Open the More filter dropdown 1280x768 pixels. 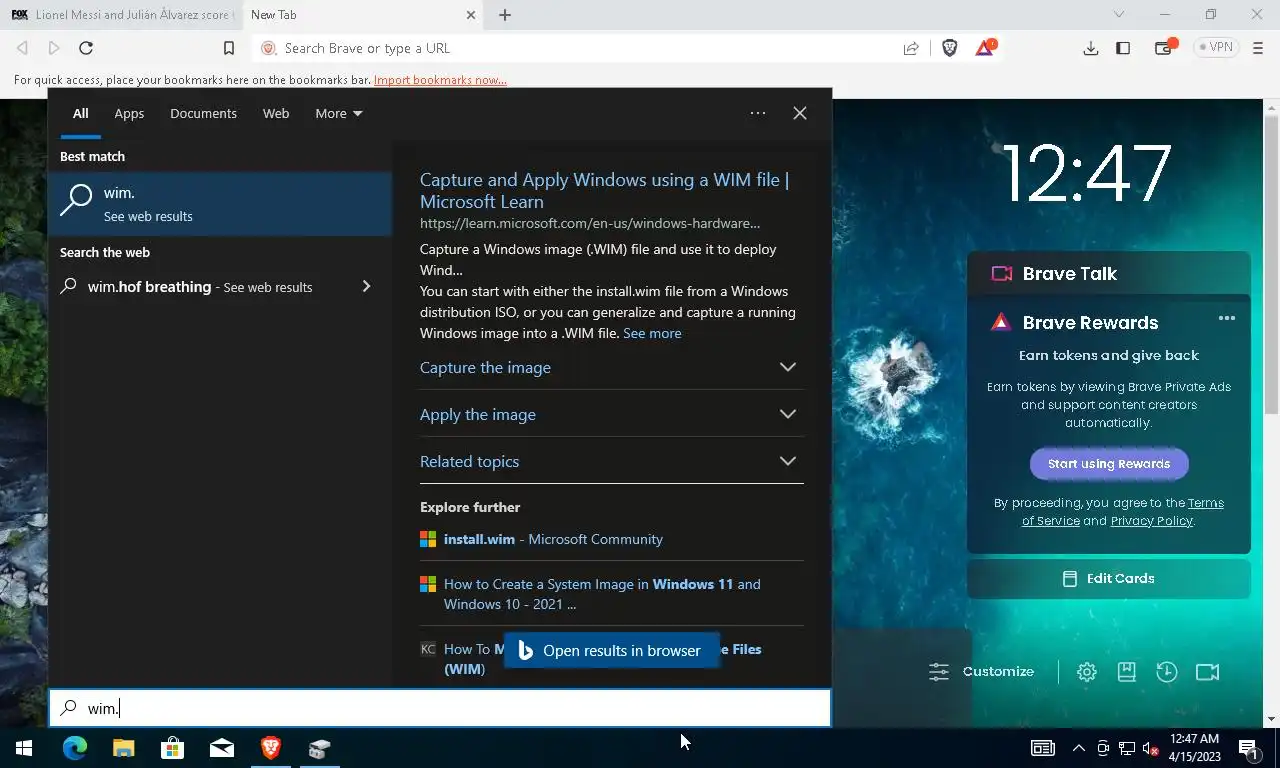[338, 113]
